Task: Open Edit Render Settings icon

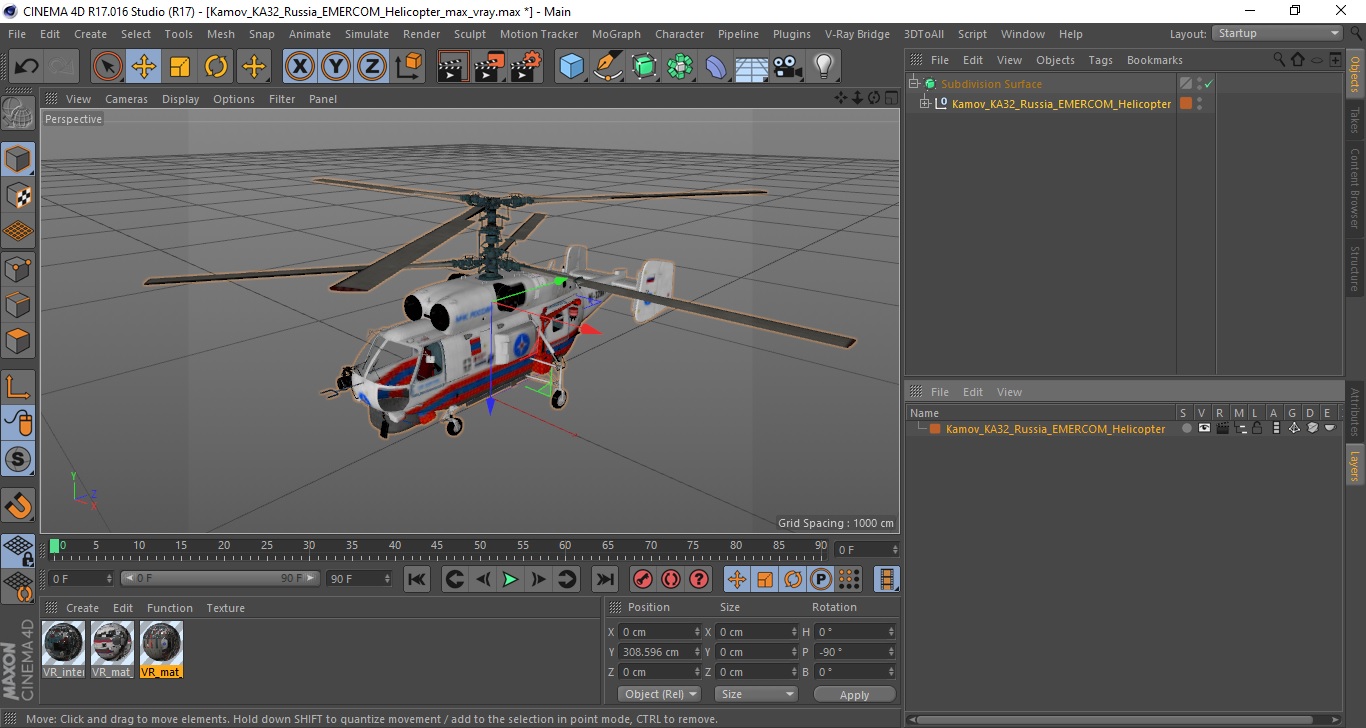Action: pos(525,67)
